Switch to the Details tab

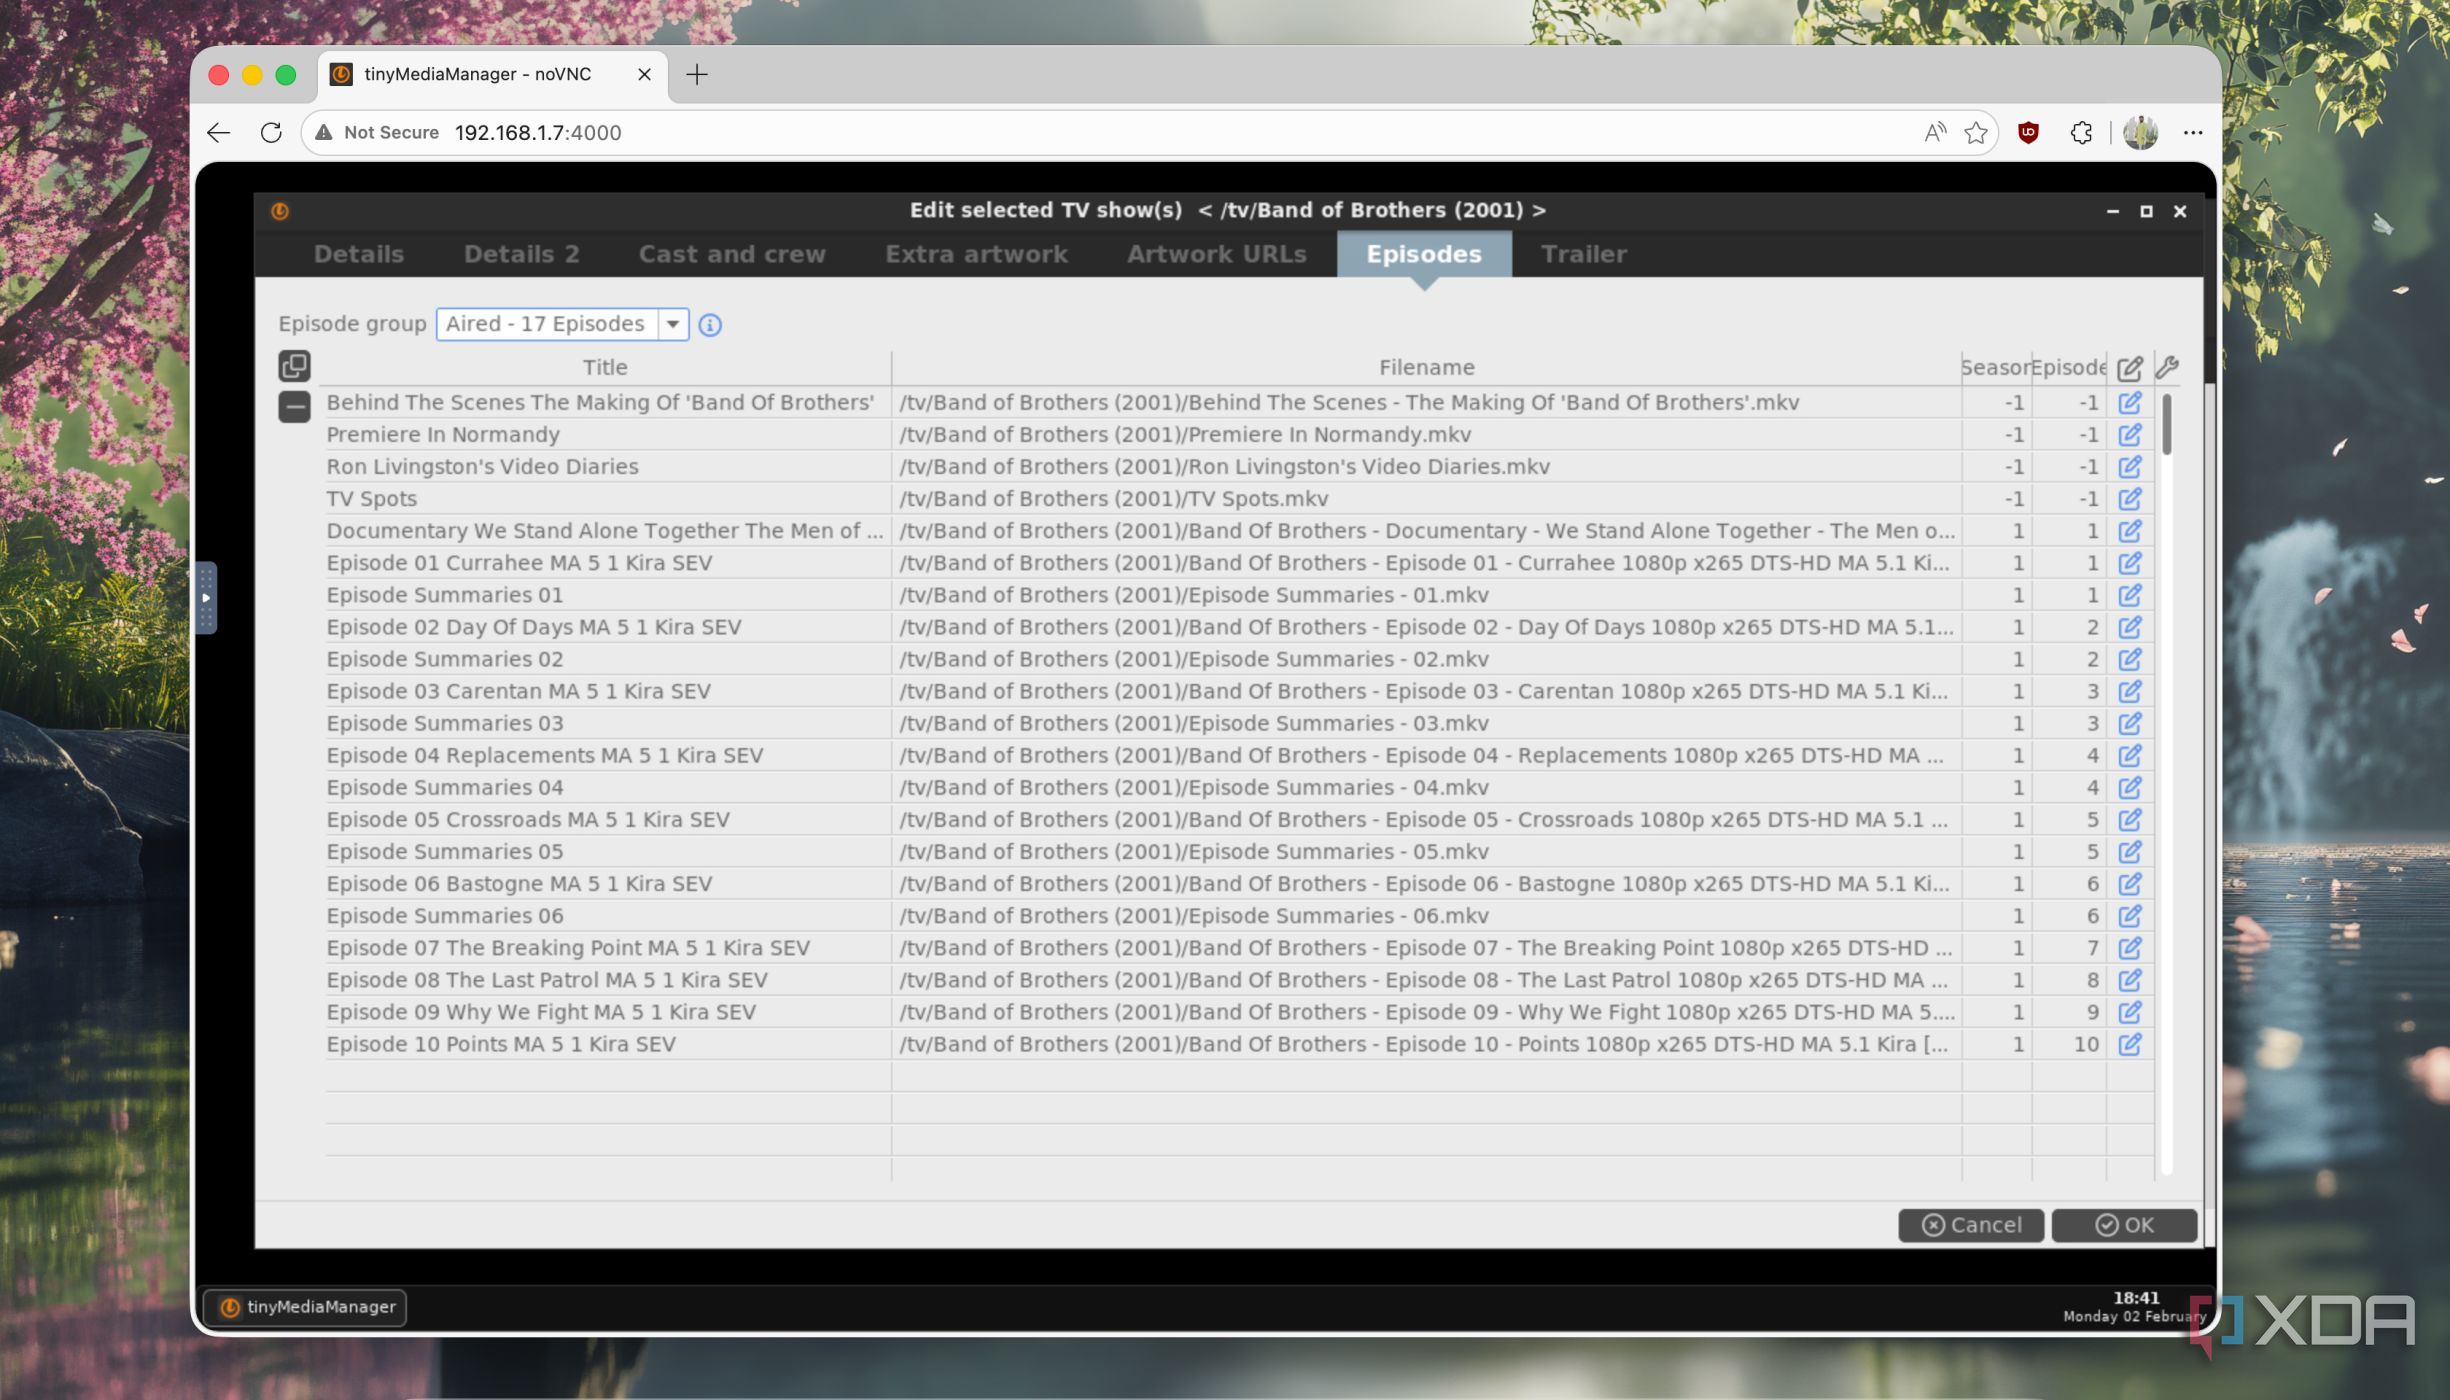(358, 254)
